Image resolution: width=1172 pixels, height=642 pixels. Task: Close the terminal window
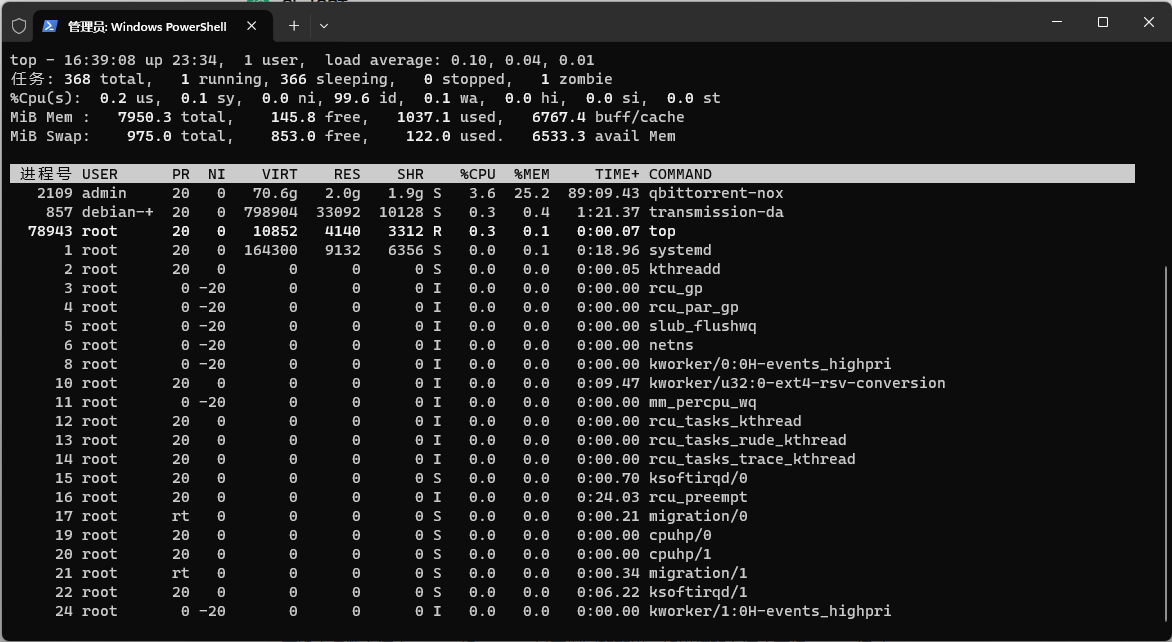click(1148, 22)
